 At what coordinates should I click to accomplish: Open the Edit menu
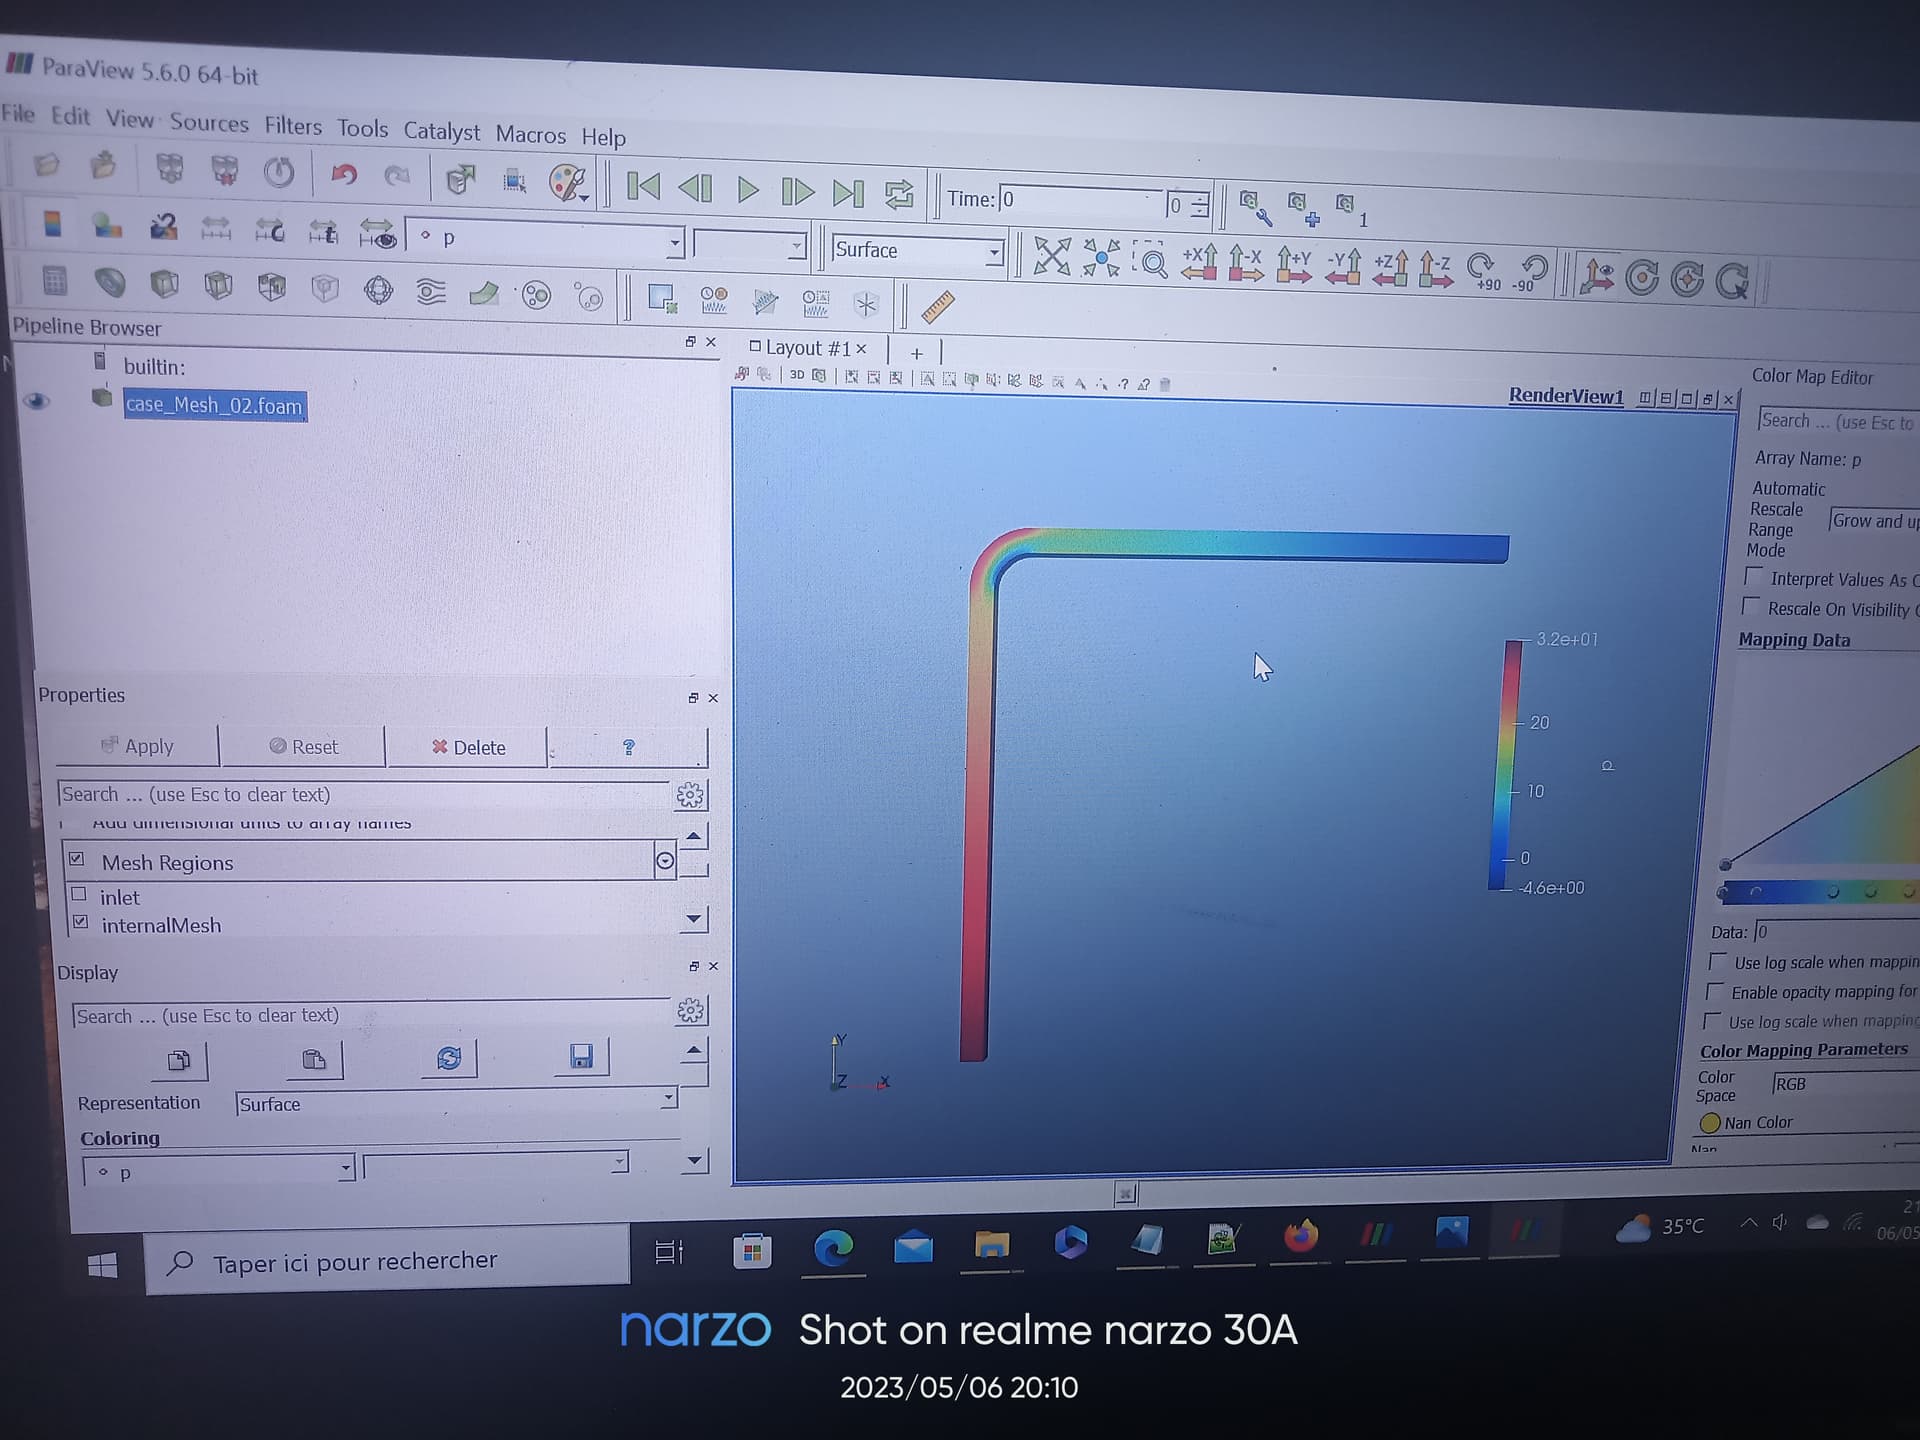pos(70,116)
